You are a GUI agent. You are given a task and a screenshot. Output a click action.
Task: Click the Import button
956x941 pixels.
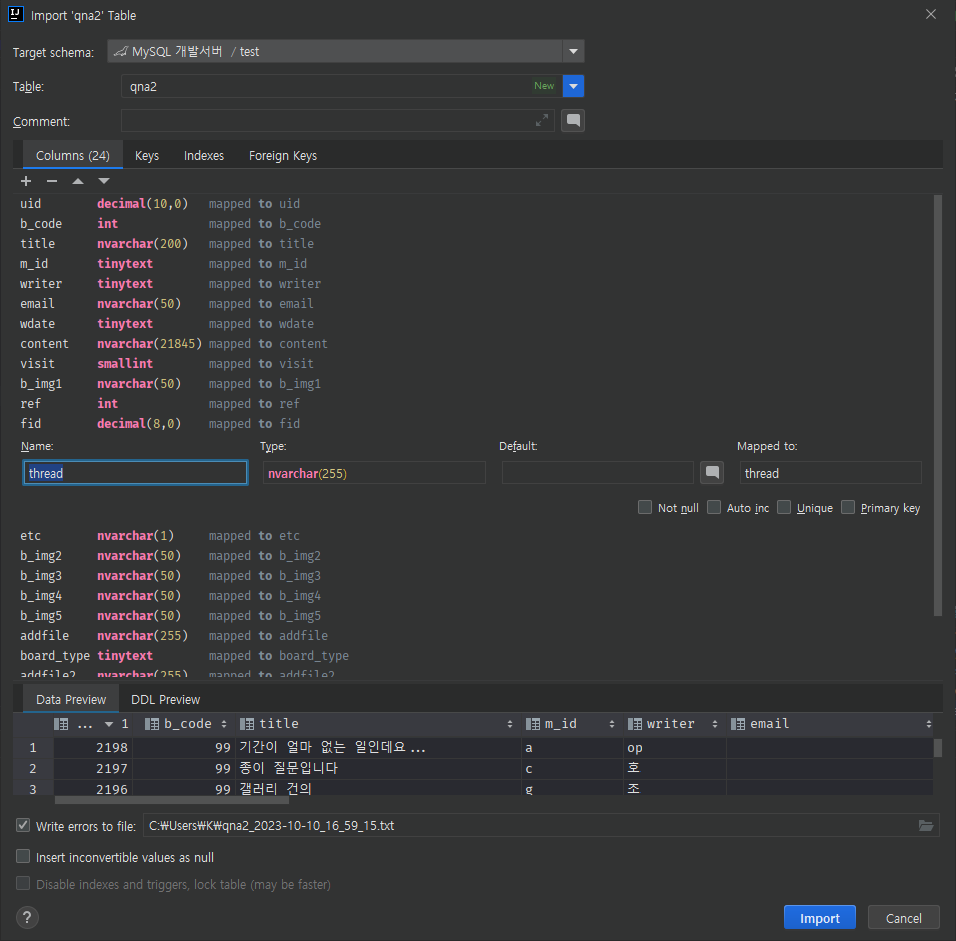[819, 917]
